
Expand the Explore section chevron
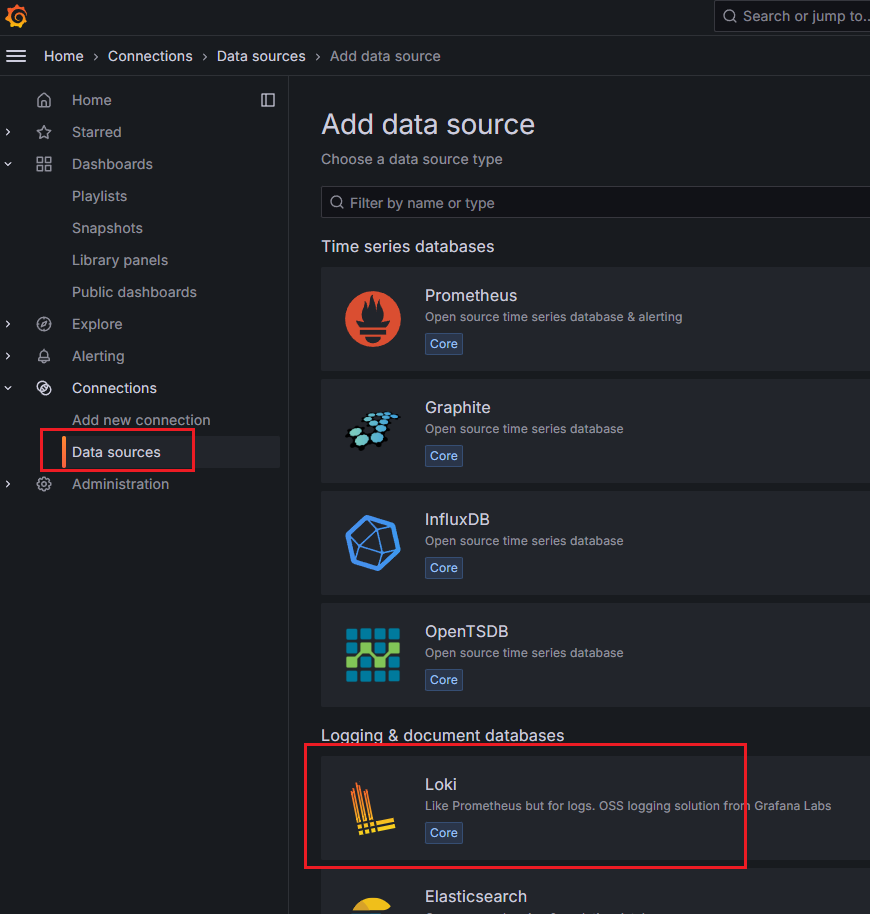click(8, 324)
